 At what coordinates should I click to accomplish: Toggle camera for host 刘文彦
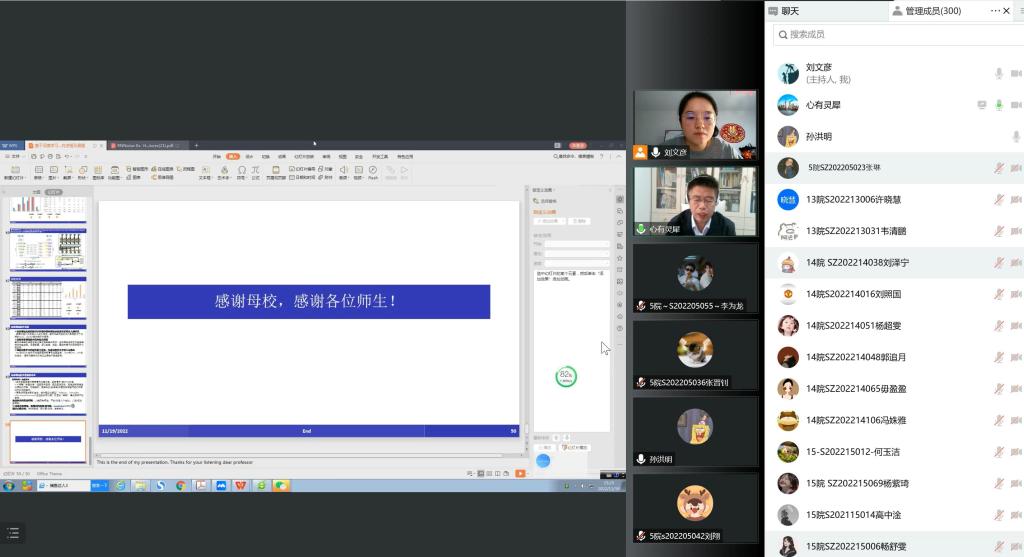click(x=1016, y=73)
